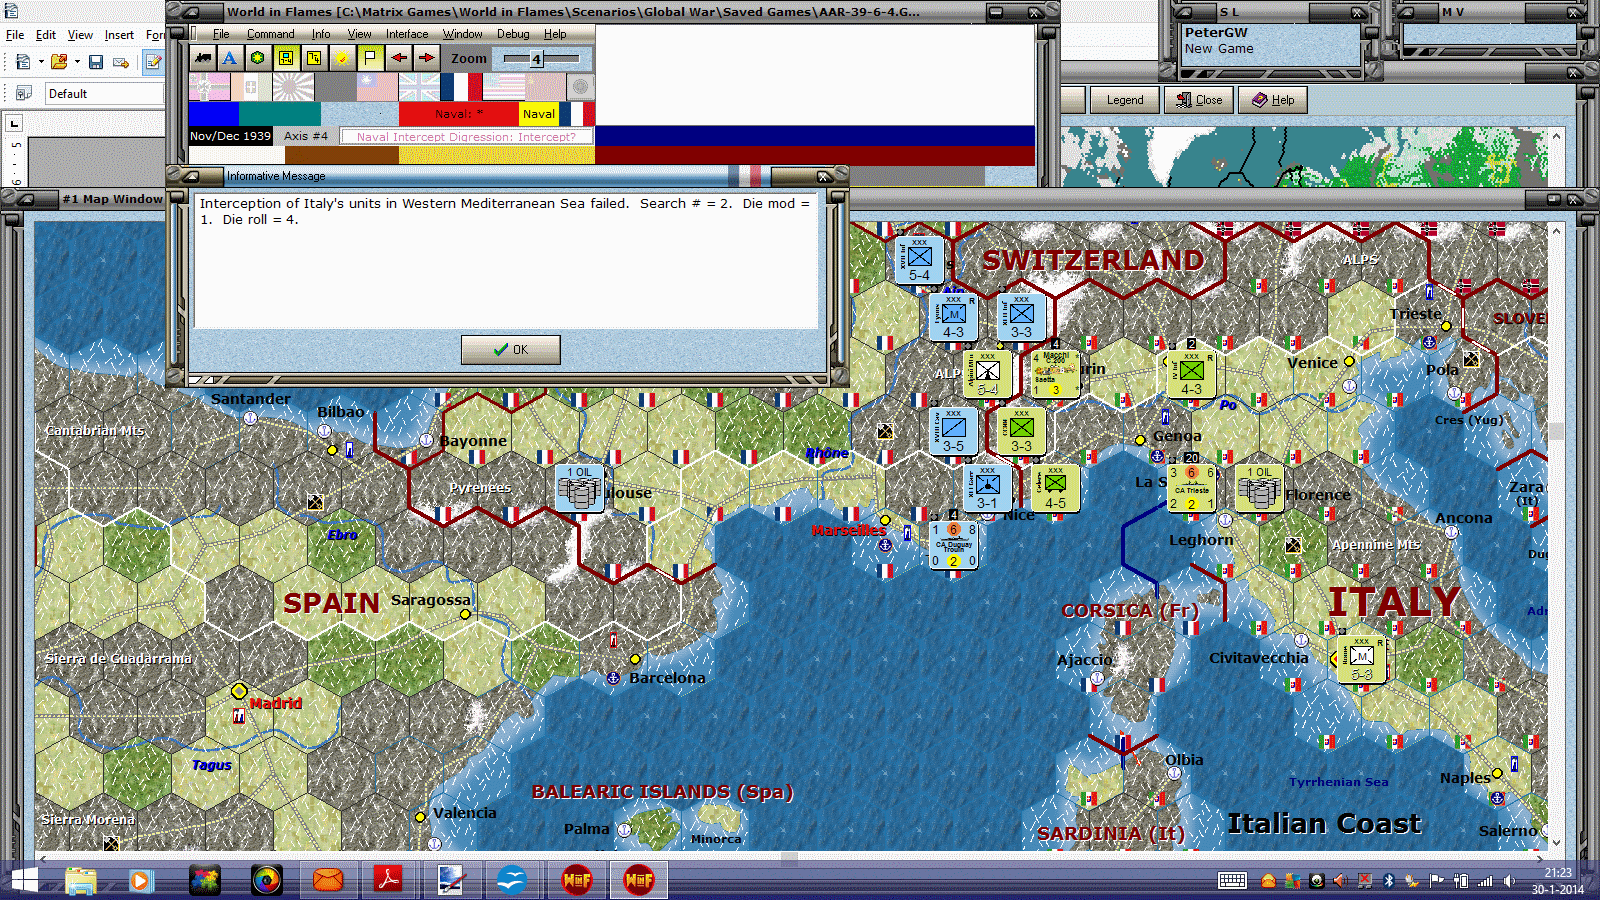This screenshot has width=1600, height=900.
Task: Click the teal color bar segment
Action: pos(281,114)
